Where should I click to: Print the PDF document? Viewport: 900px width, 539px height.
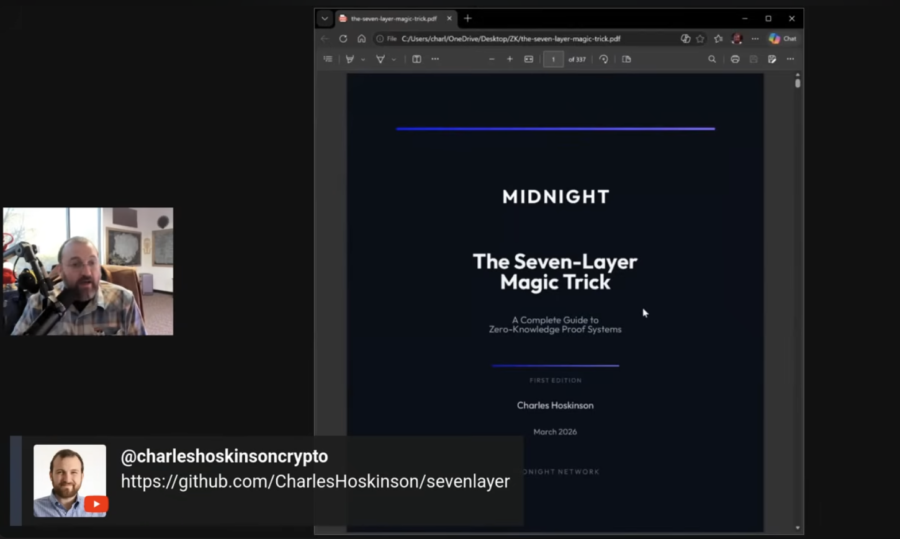pyautogui.click(x=735, y=59)
